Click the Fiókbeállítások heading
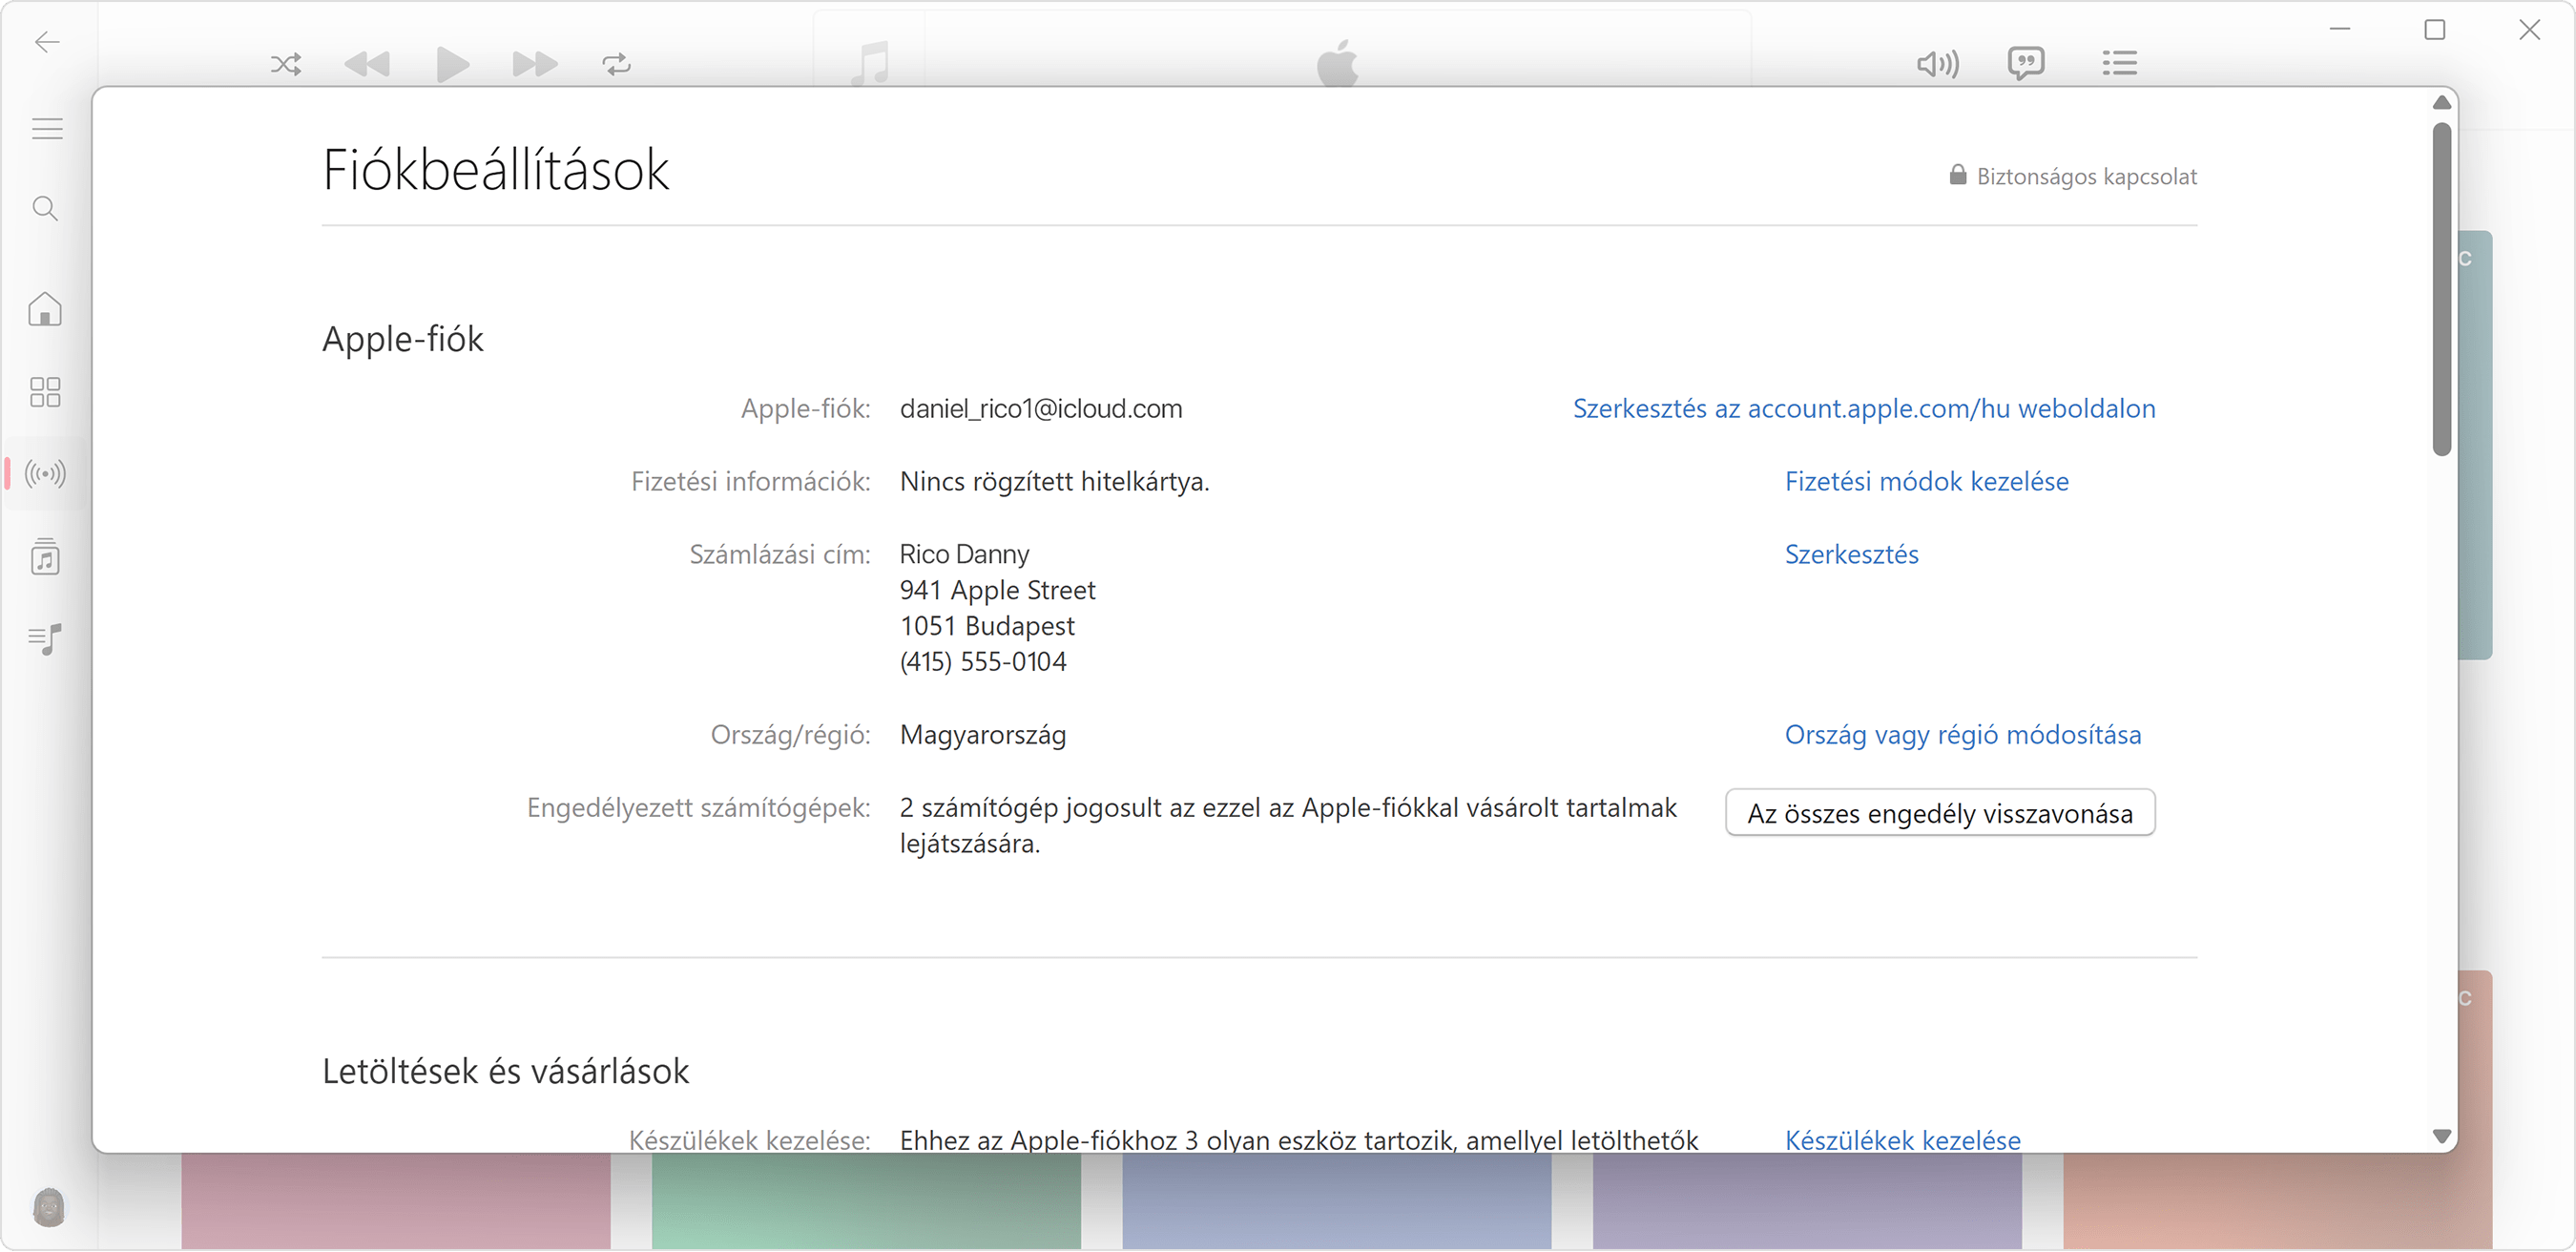This screenshot has width=2576, height=1252. click(x=496, y=169)
